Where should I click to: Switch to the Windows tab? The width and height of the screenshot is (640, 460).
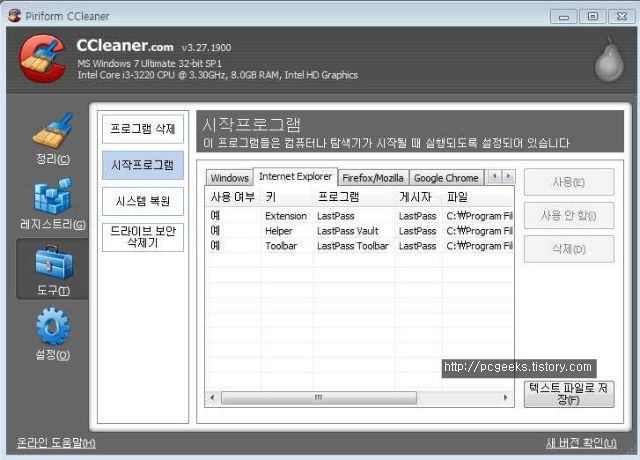tap(230, 178)
